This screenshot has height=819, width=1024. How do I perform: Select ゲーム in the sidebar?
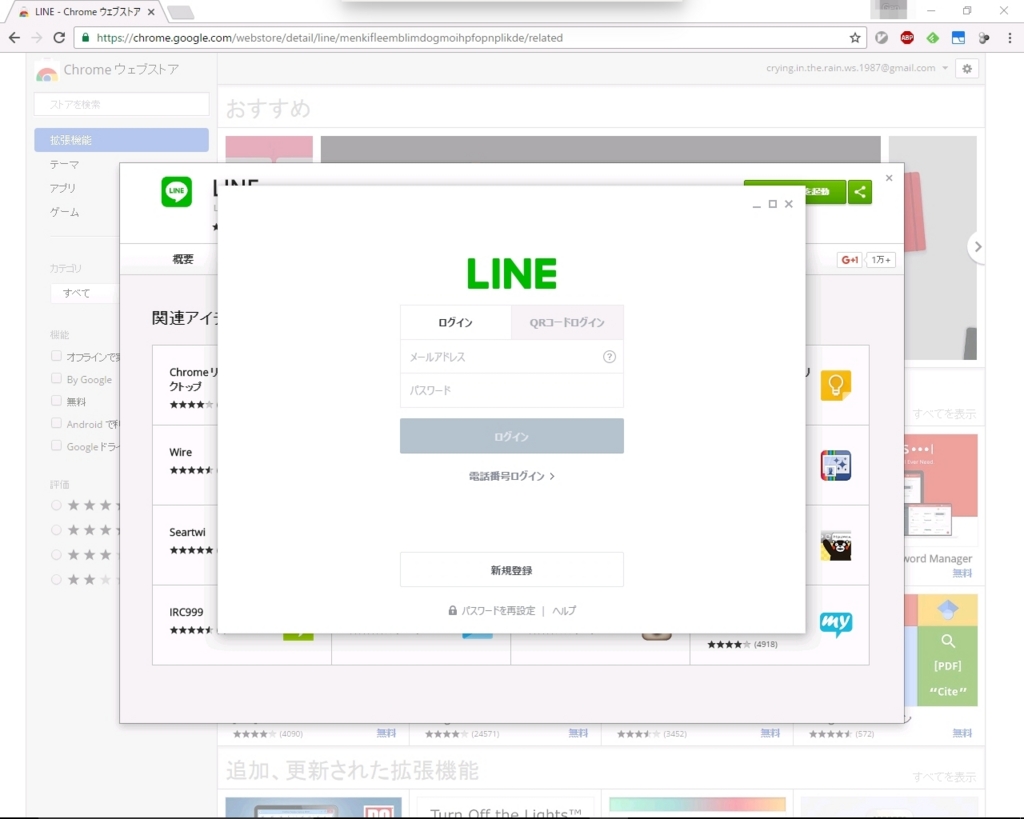(x=65, y=212)
